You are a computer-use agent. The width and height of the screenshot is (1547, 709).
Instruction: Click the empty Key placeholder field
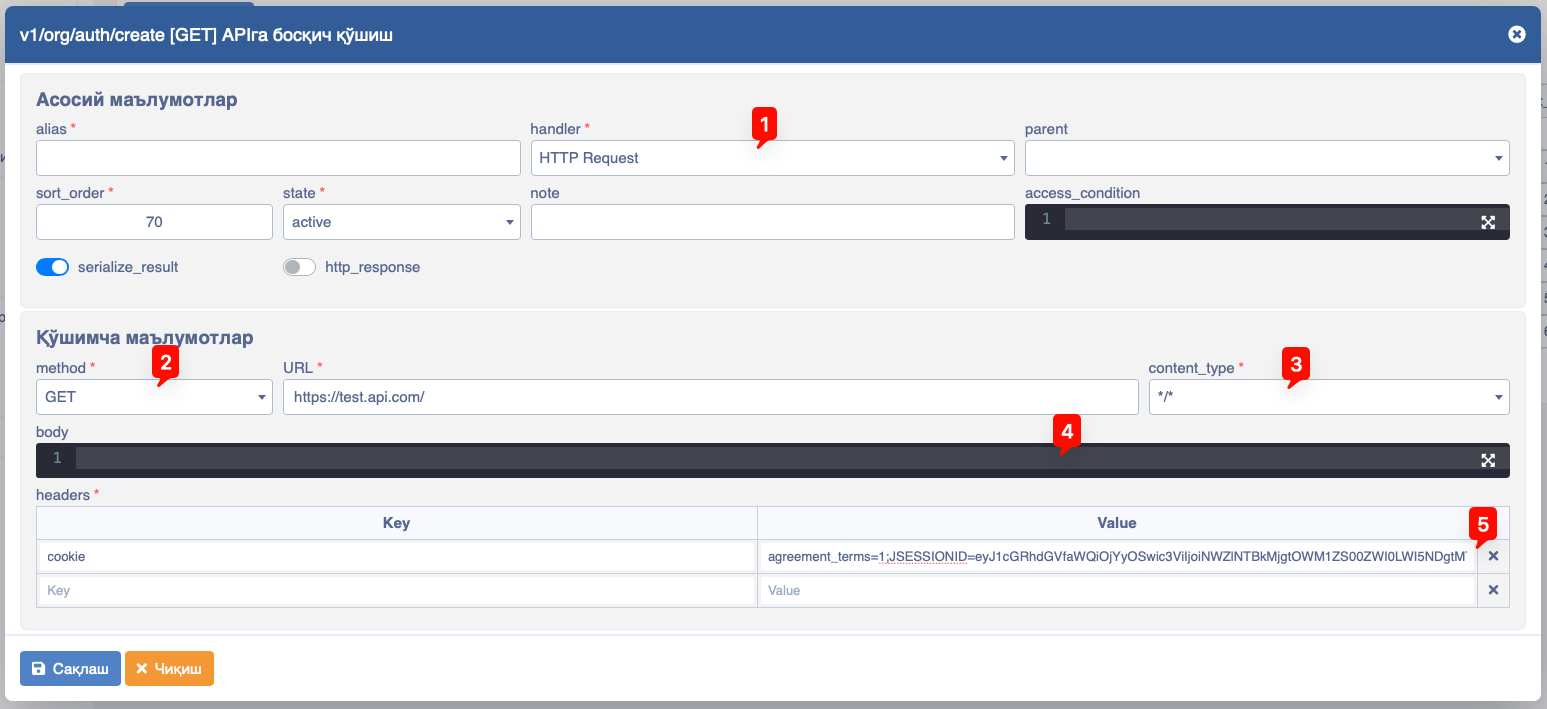pyautogui.click(x=397, y=590)
